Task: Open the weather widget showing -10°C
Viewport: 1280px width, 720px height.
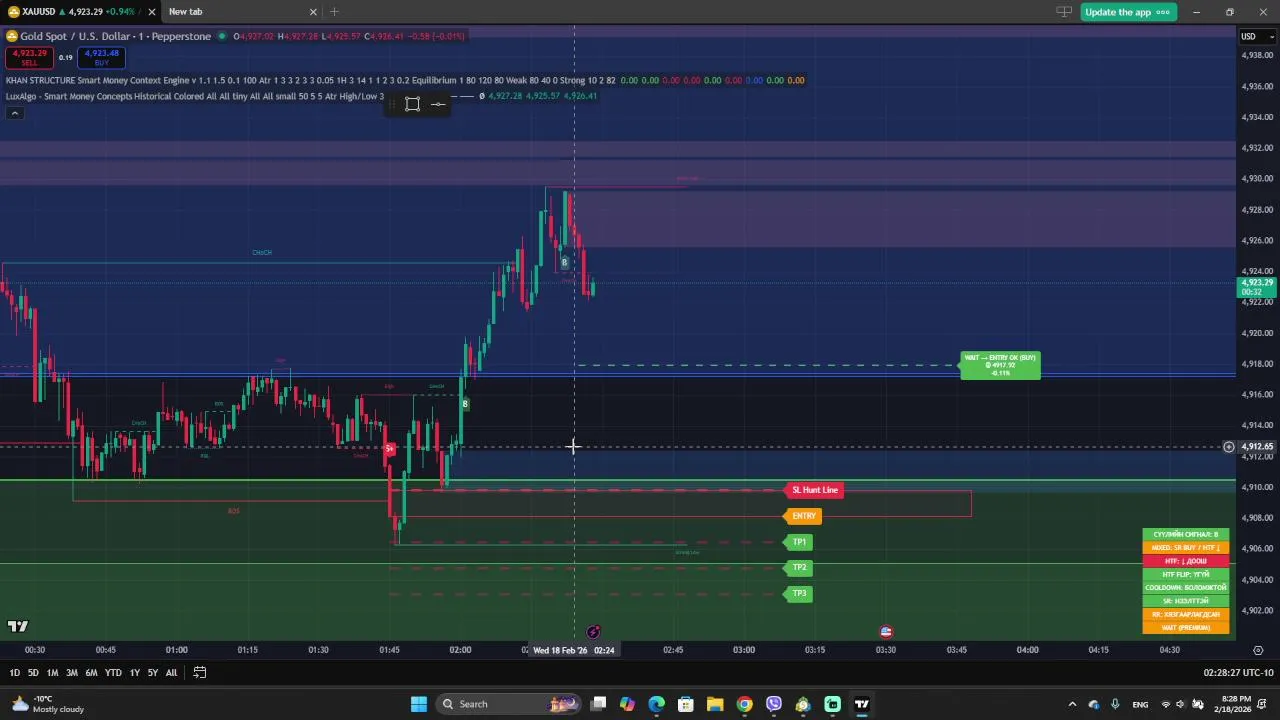Action: click(48, 704)
